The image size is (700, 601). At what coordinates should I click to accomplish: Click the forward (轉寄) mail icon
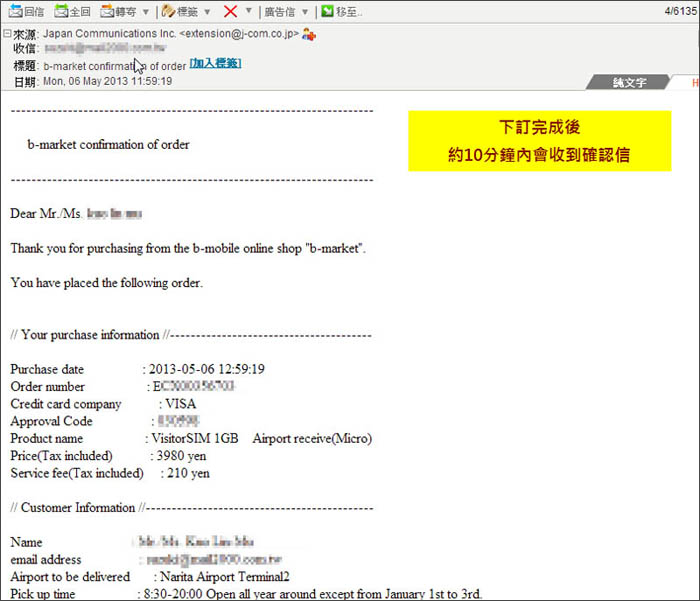click(108, 11)
